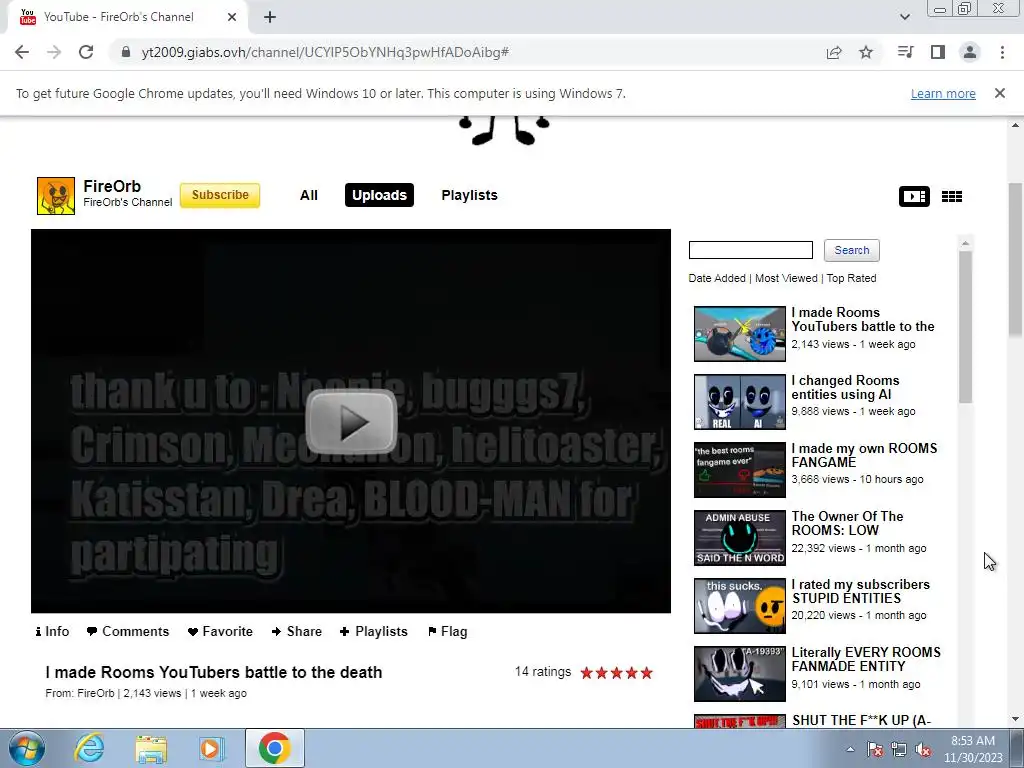Viewport: 1024px width, 768px height.
Task: Play the video with the center play button
Action: [x=351, y=421]
